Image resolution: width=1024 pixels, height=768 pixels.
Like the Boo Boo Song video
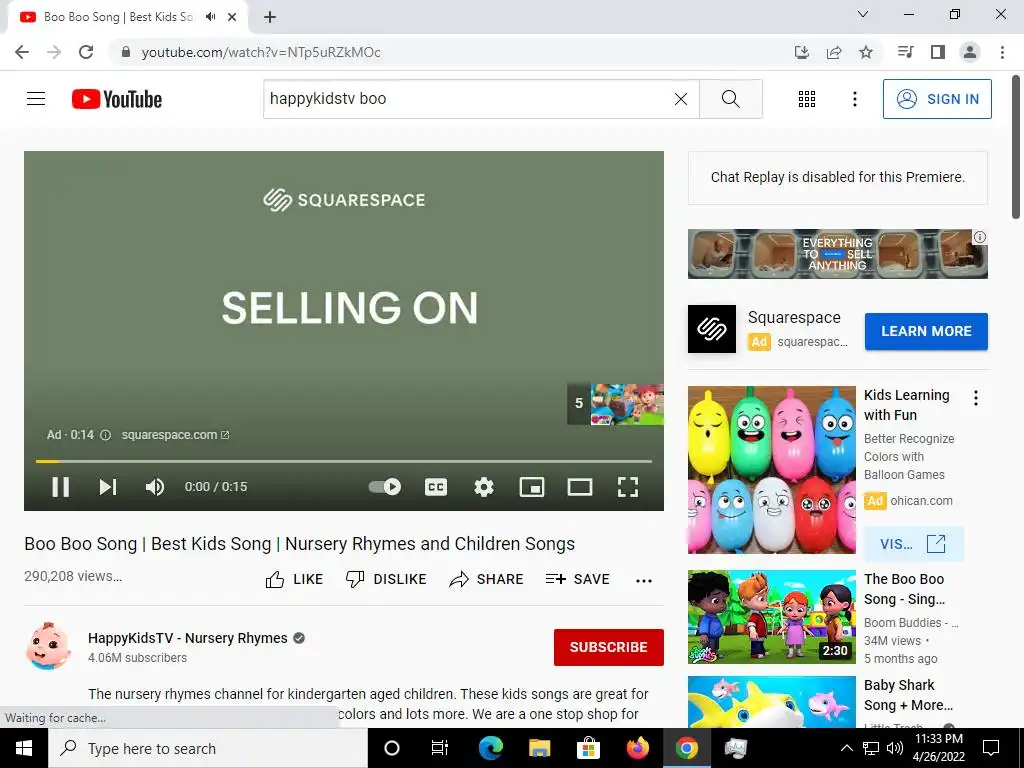[295, 579]
